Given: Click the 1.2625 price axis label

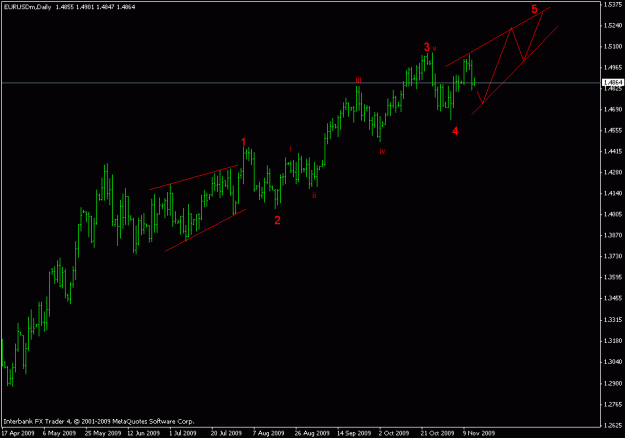Looking at the screenshot, I should point(613,425).
